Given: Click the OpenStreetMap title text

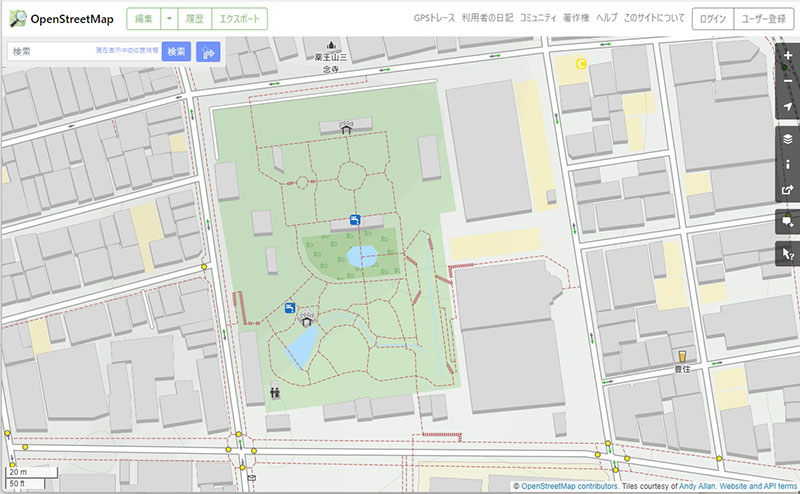Looking at the screenshot, I should [72, 19].
